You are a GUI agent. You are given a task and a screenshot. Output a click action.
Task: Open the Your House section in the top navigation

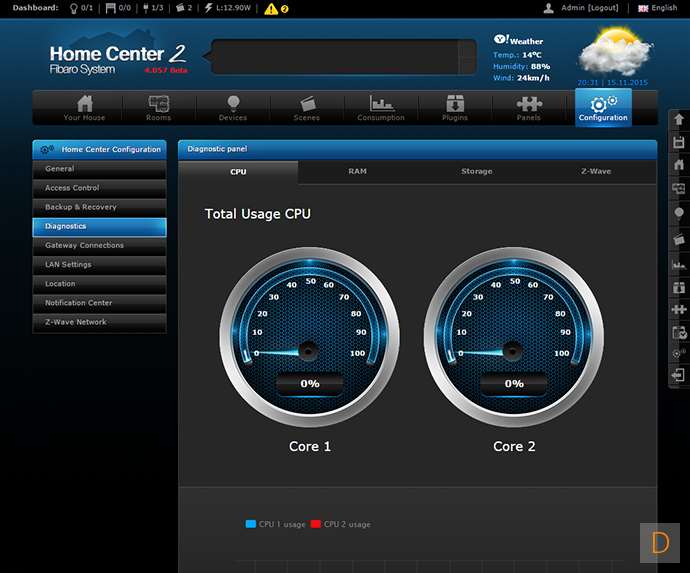click(x=84, y=108)
